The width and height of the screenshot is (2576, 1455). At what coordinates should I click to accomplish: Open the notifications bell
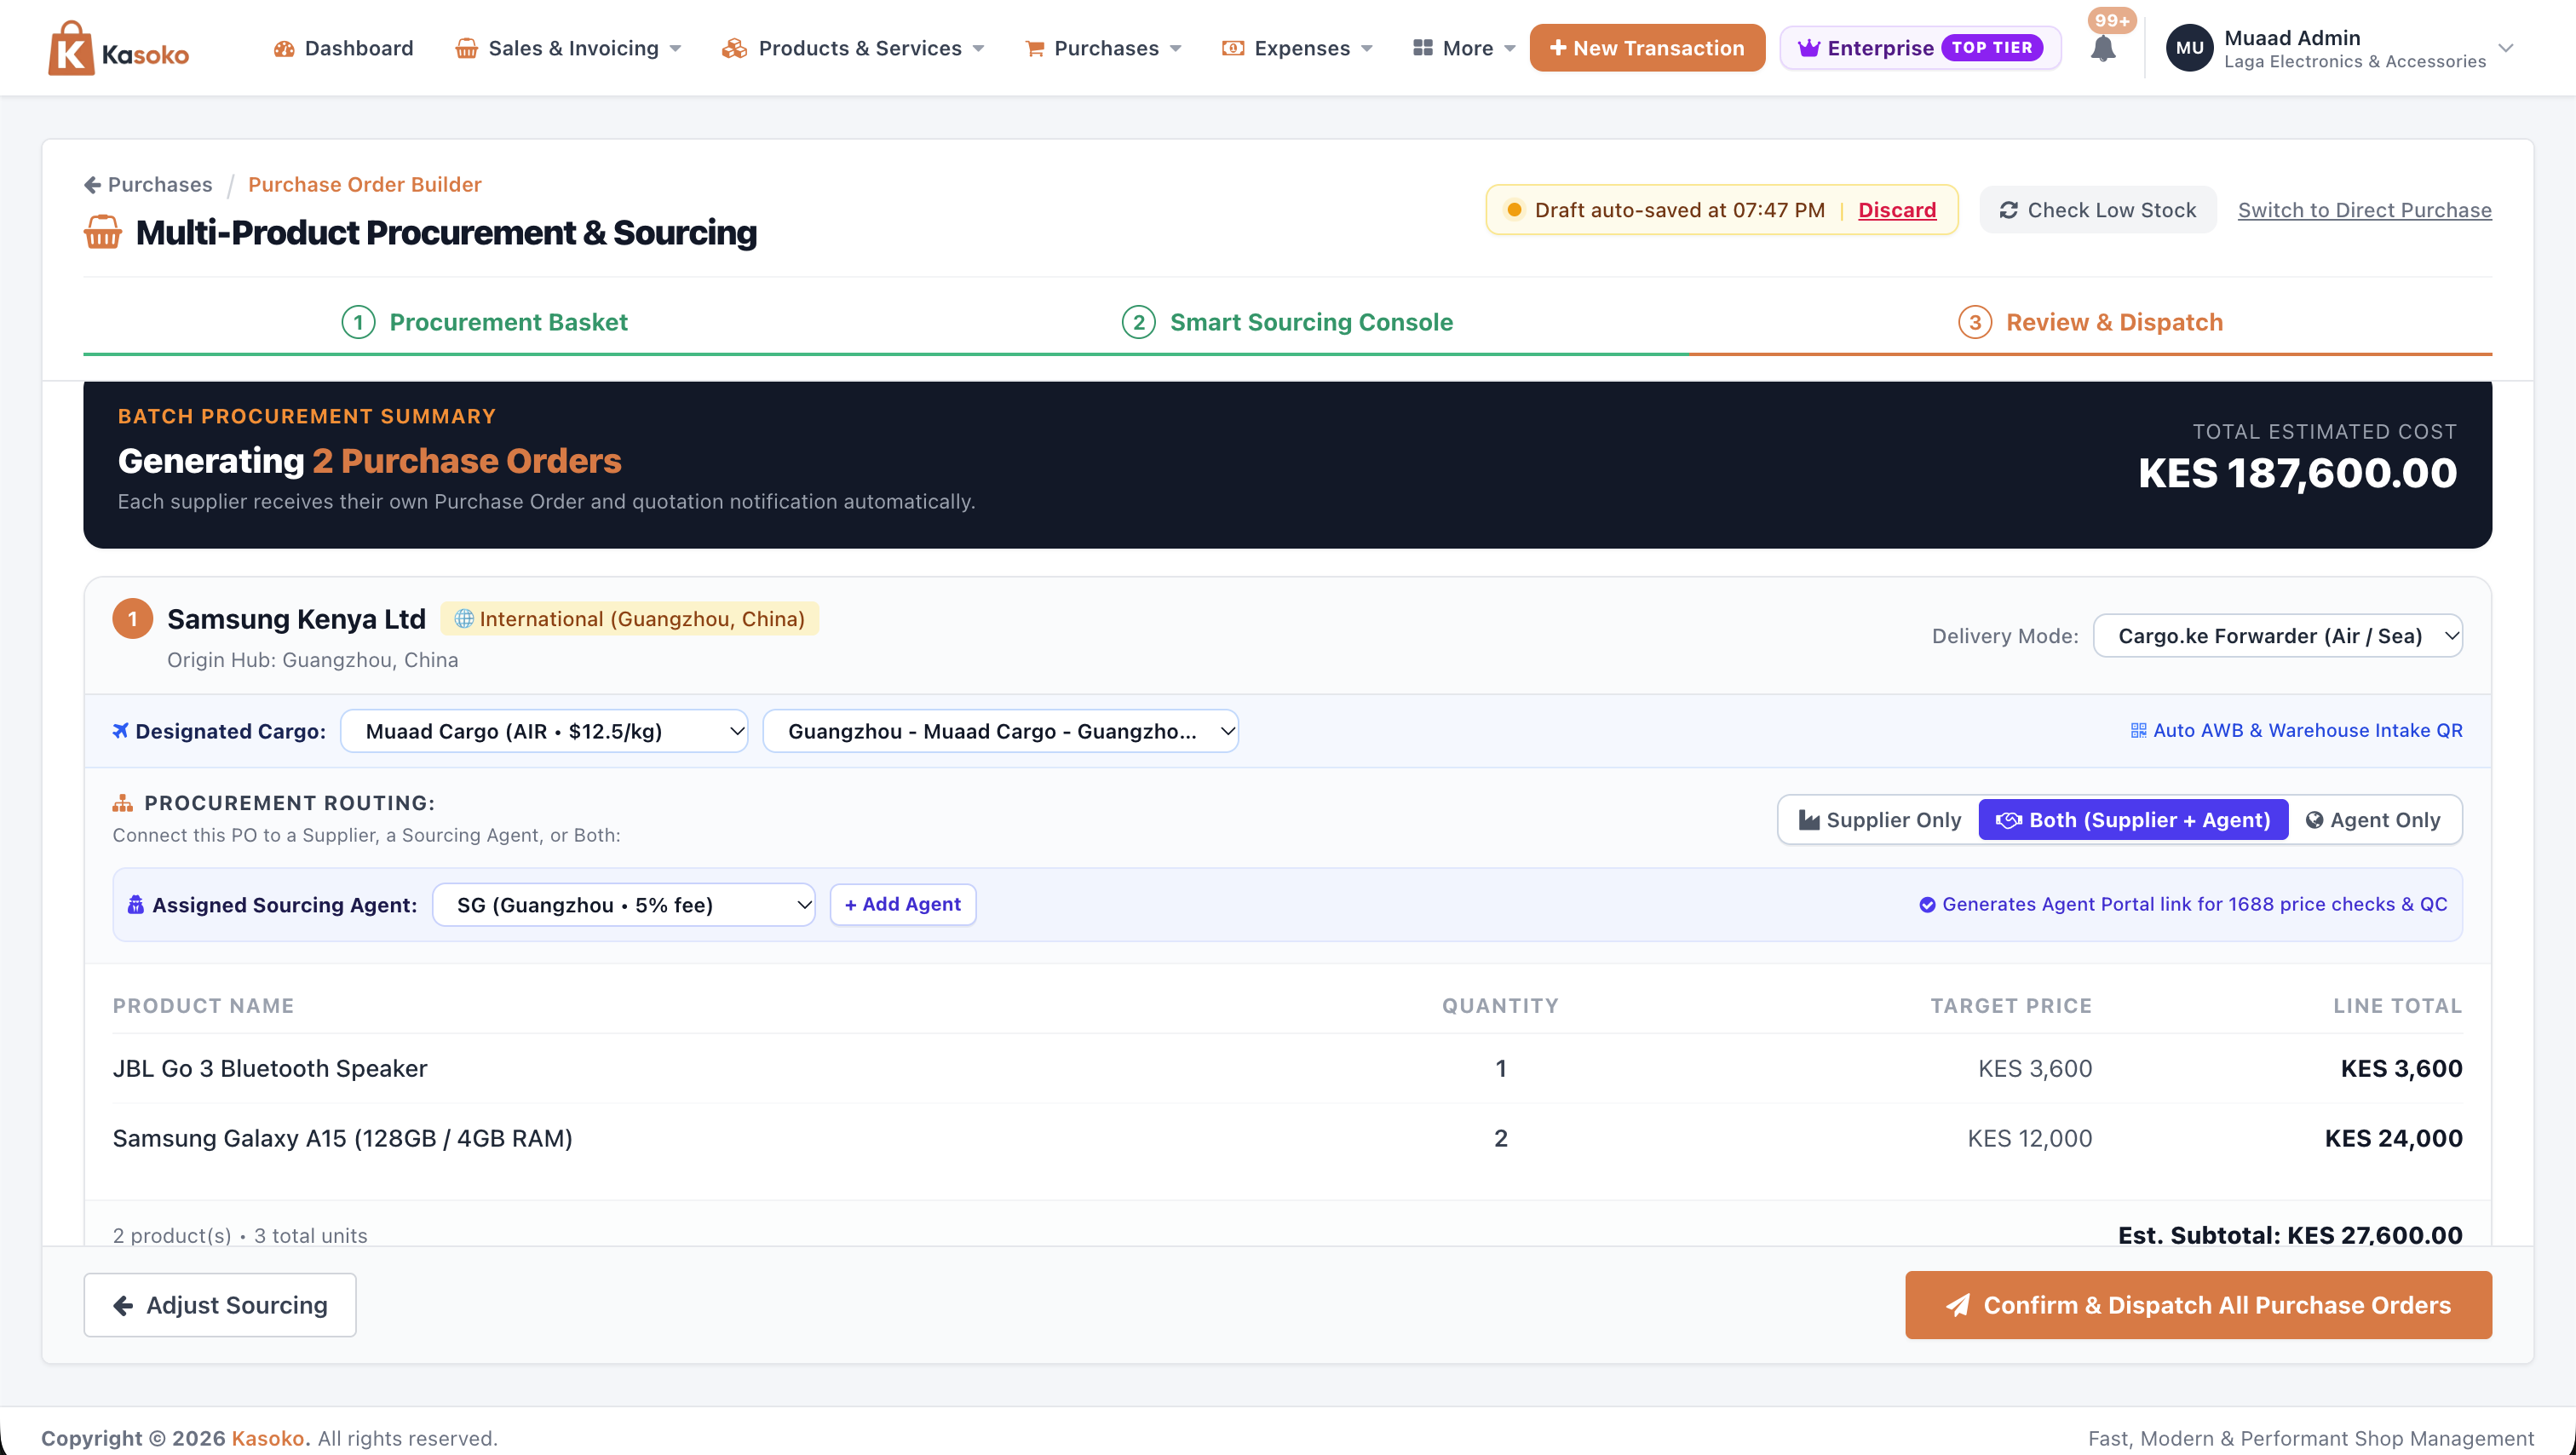2103,49
